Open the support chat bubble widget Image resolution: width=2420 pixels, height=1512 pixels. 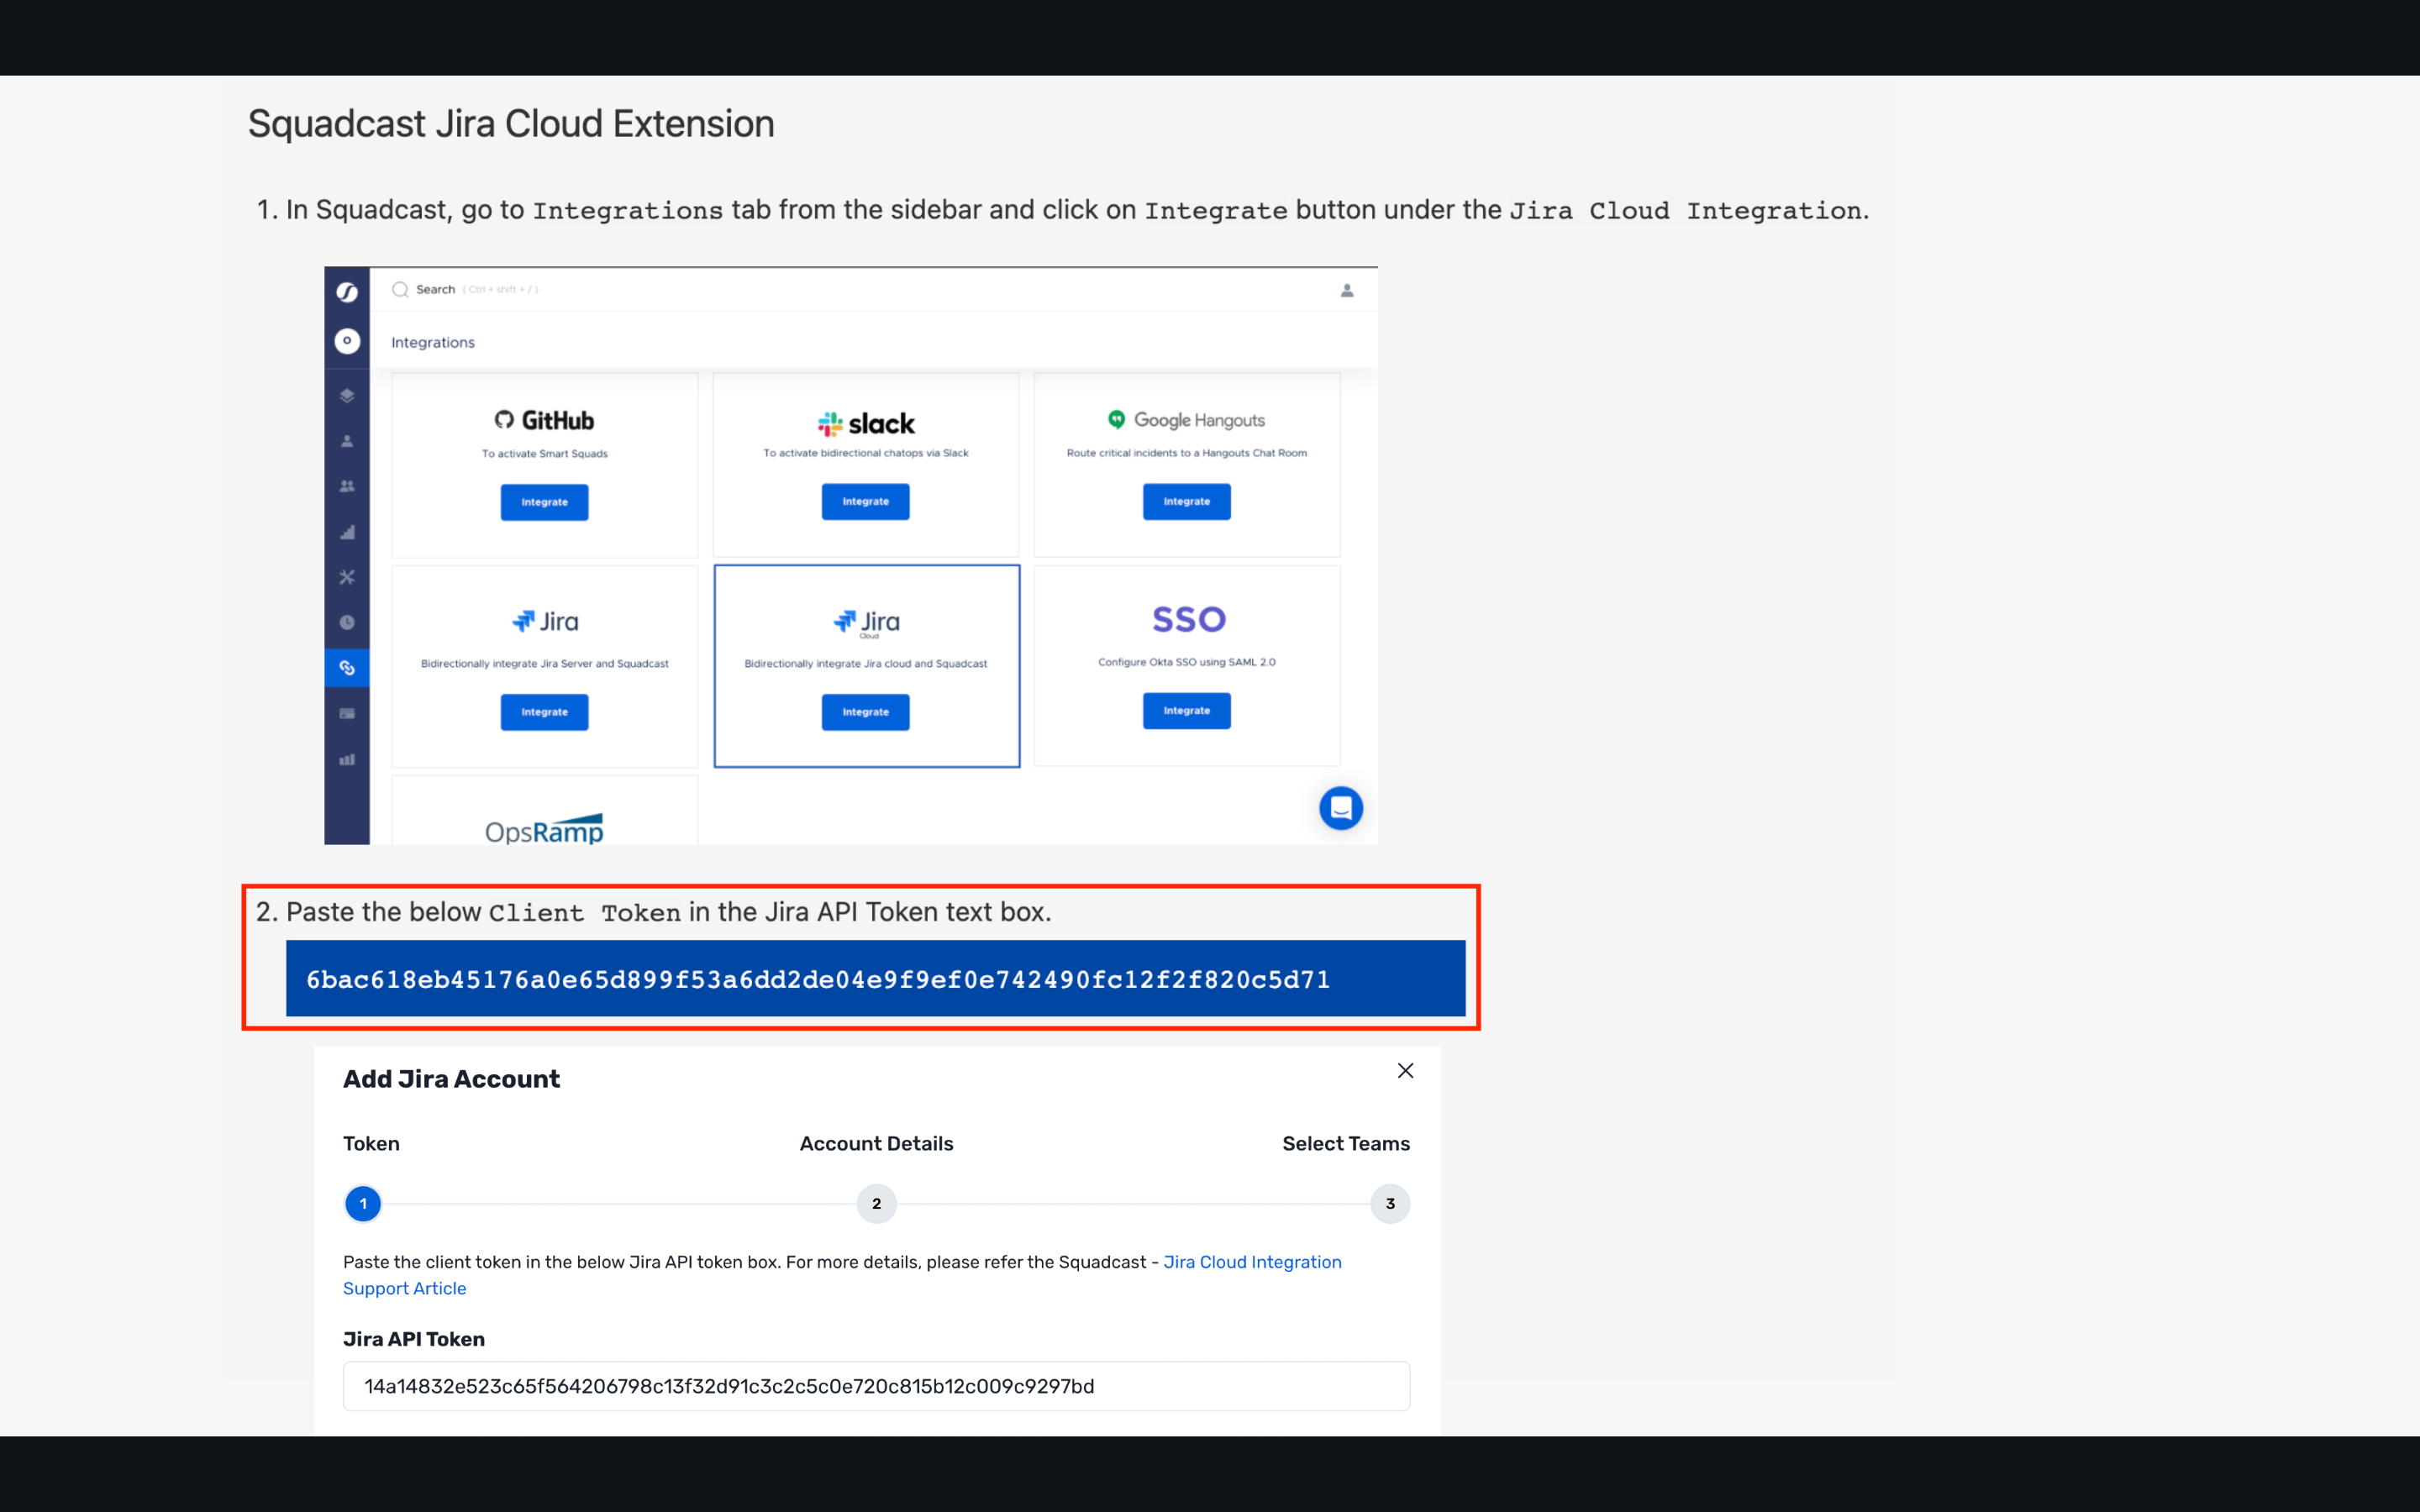(1341, 807)
